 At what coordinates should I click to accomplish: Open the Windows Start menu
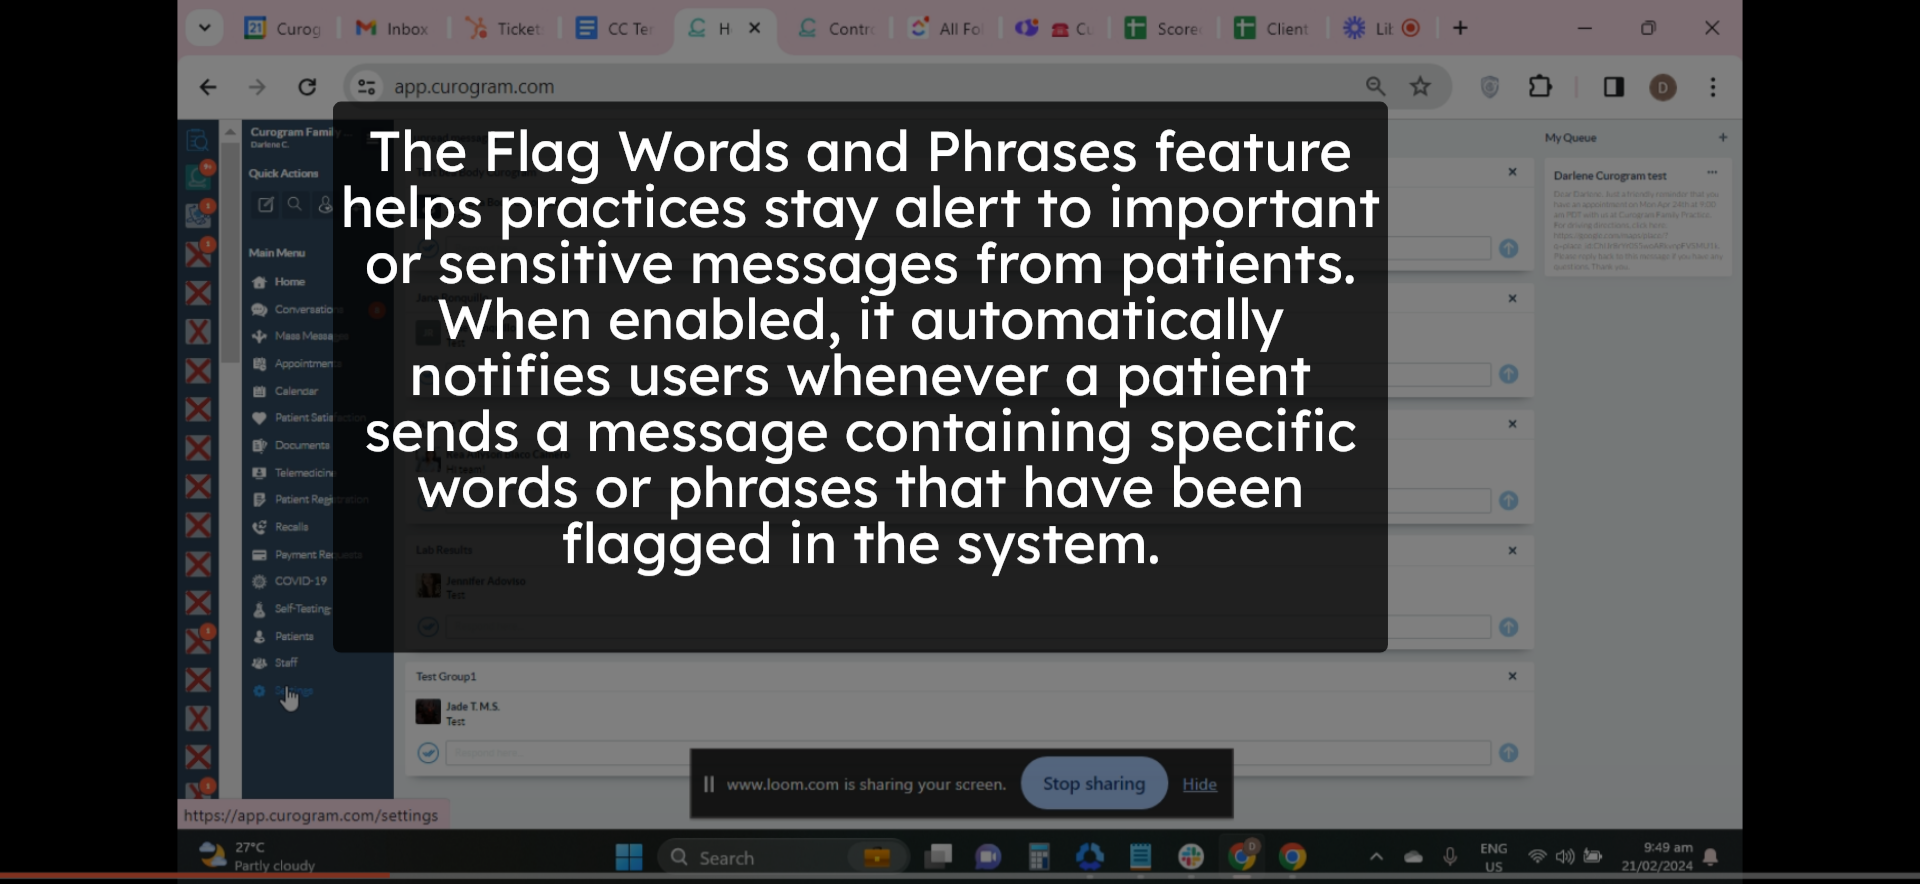pyautogui.click(x=629, y=857)
